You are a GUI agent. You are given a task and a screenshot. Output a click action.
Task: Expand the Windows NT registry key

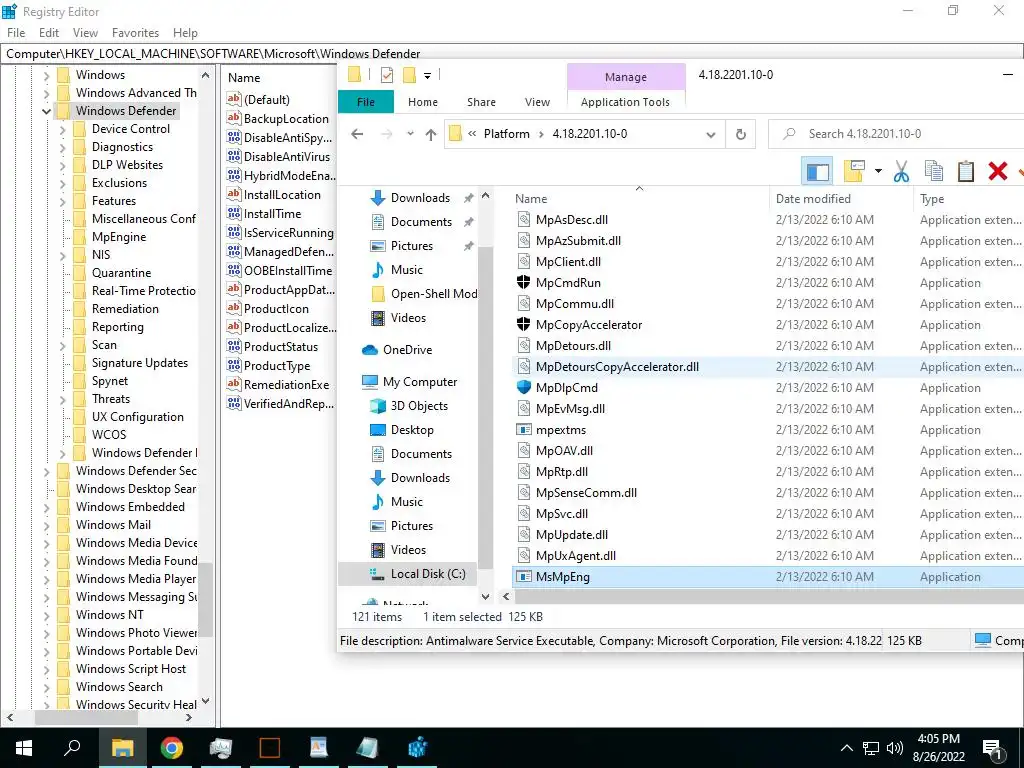pos(46,616)
